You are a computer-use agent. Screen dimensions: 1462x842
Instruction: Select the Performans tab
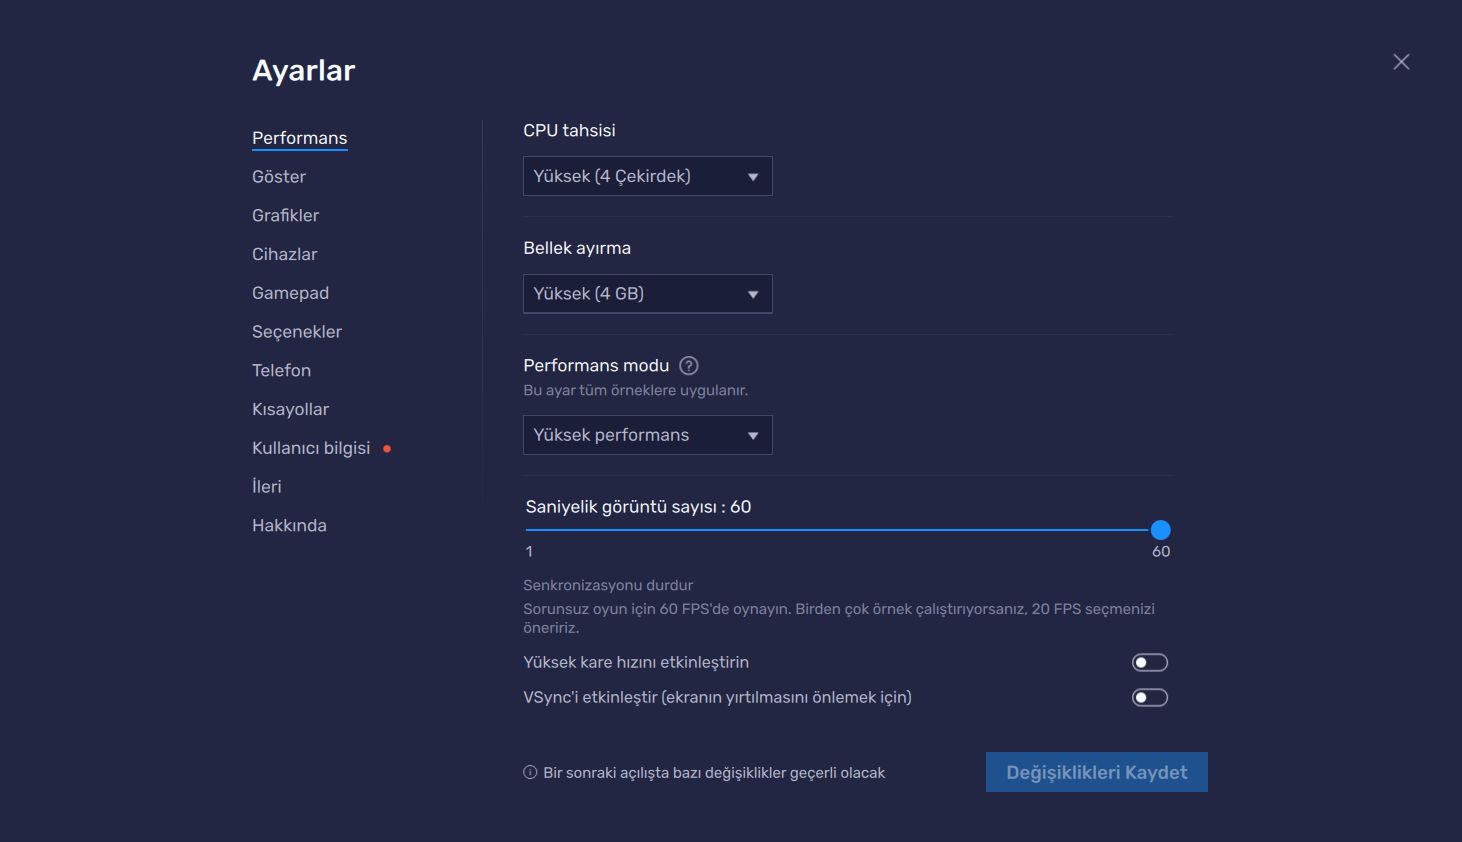pos(299,138)
